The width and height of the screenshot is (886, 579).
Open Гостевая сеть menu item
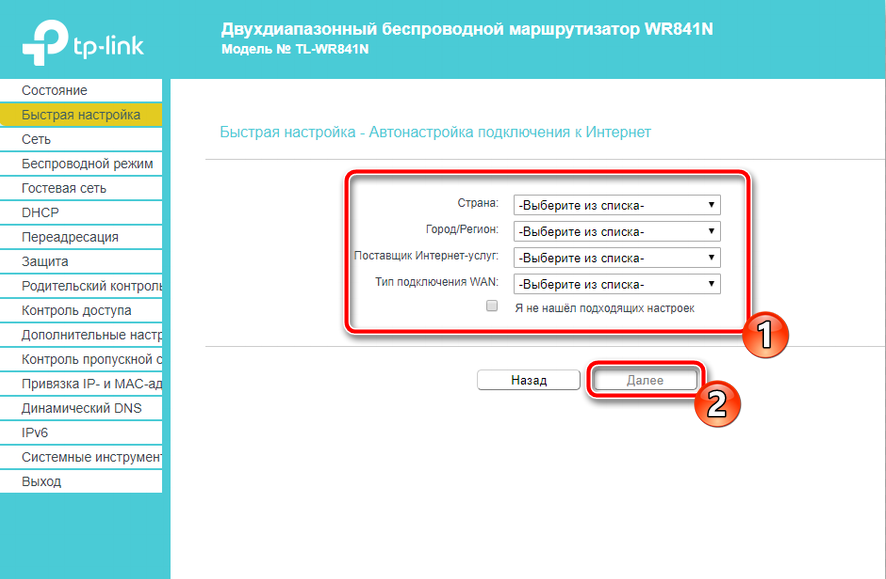64,188
